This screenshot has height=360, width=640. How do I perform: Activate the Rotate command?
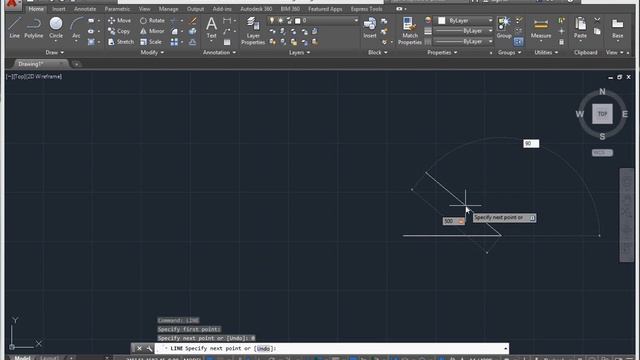pos(152,20)
